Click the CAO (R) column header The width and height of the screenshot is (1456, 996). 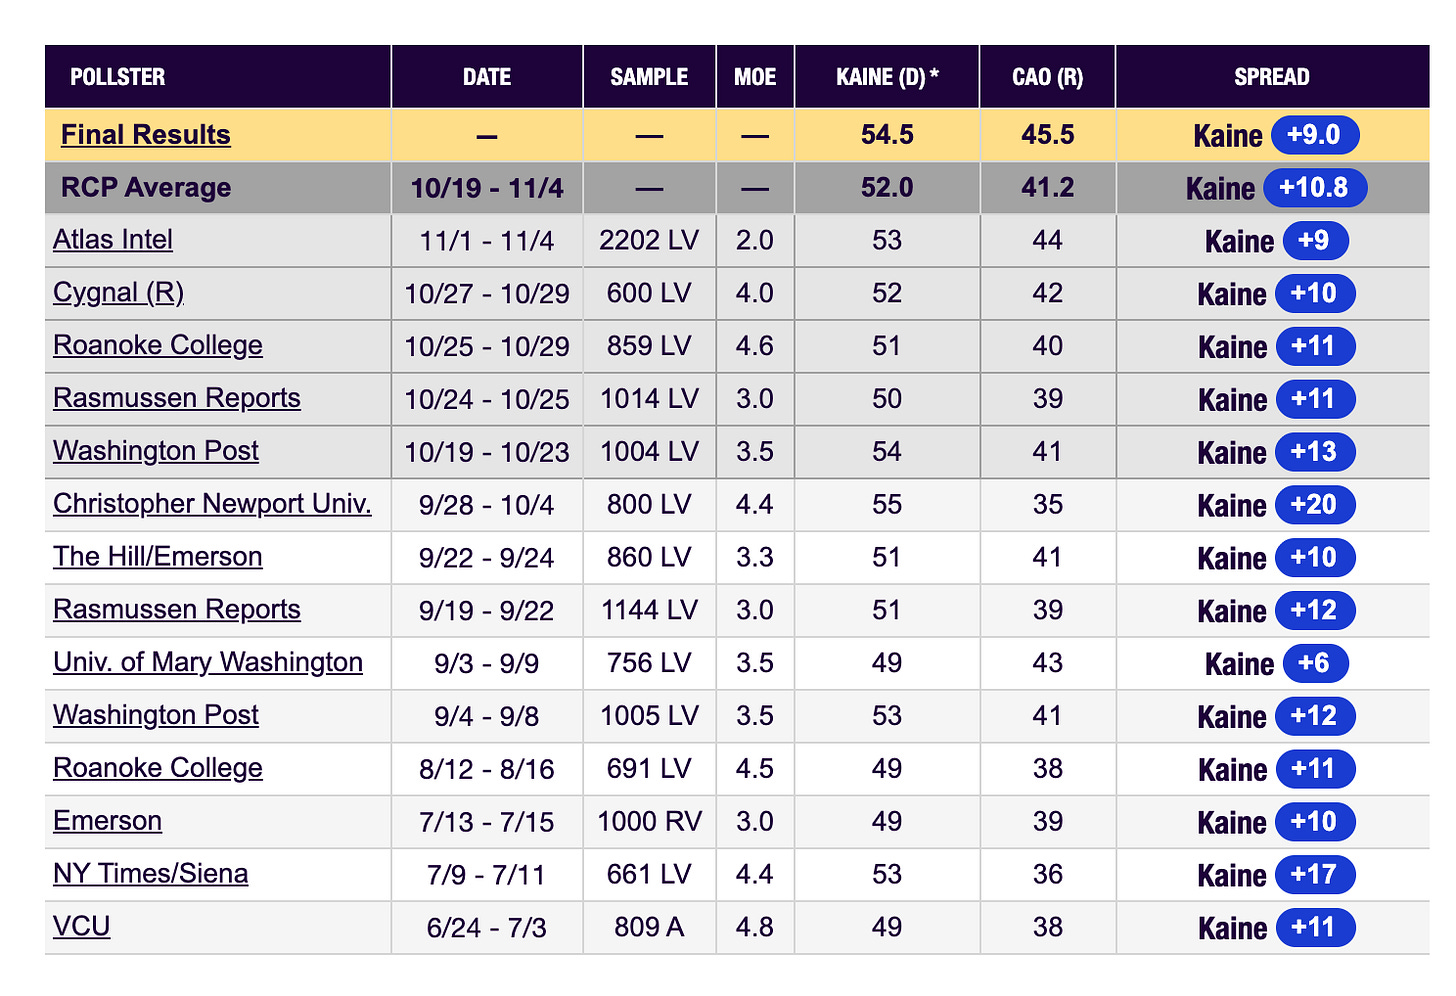pyautogui.click(x=1048, y=77)
